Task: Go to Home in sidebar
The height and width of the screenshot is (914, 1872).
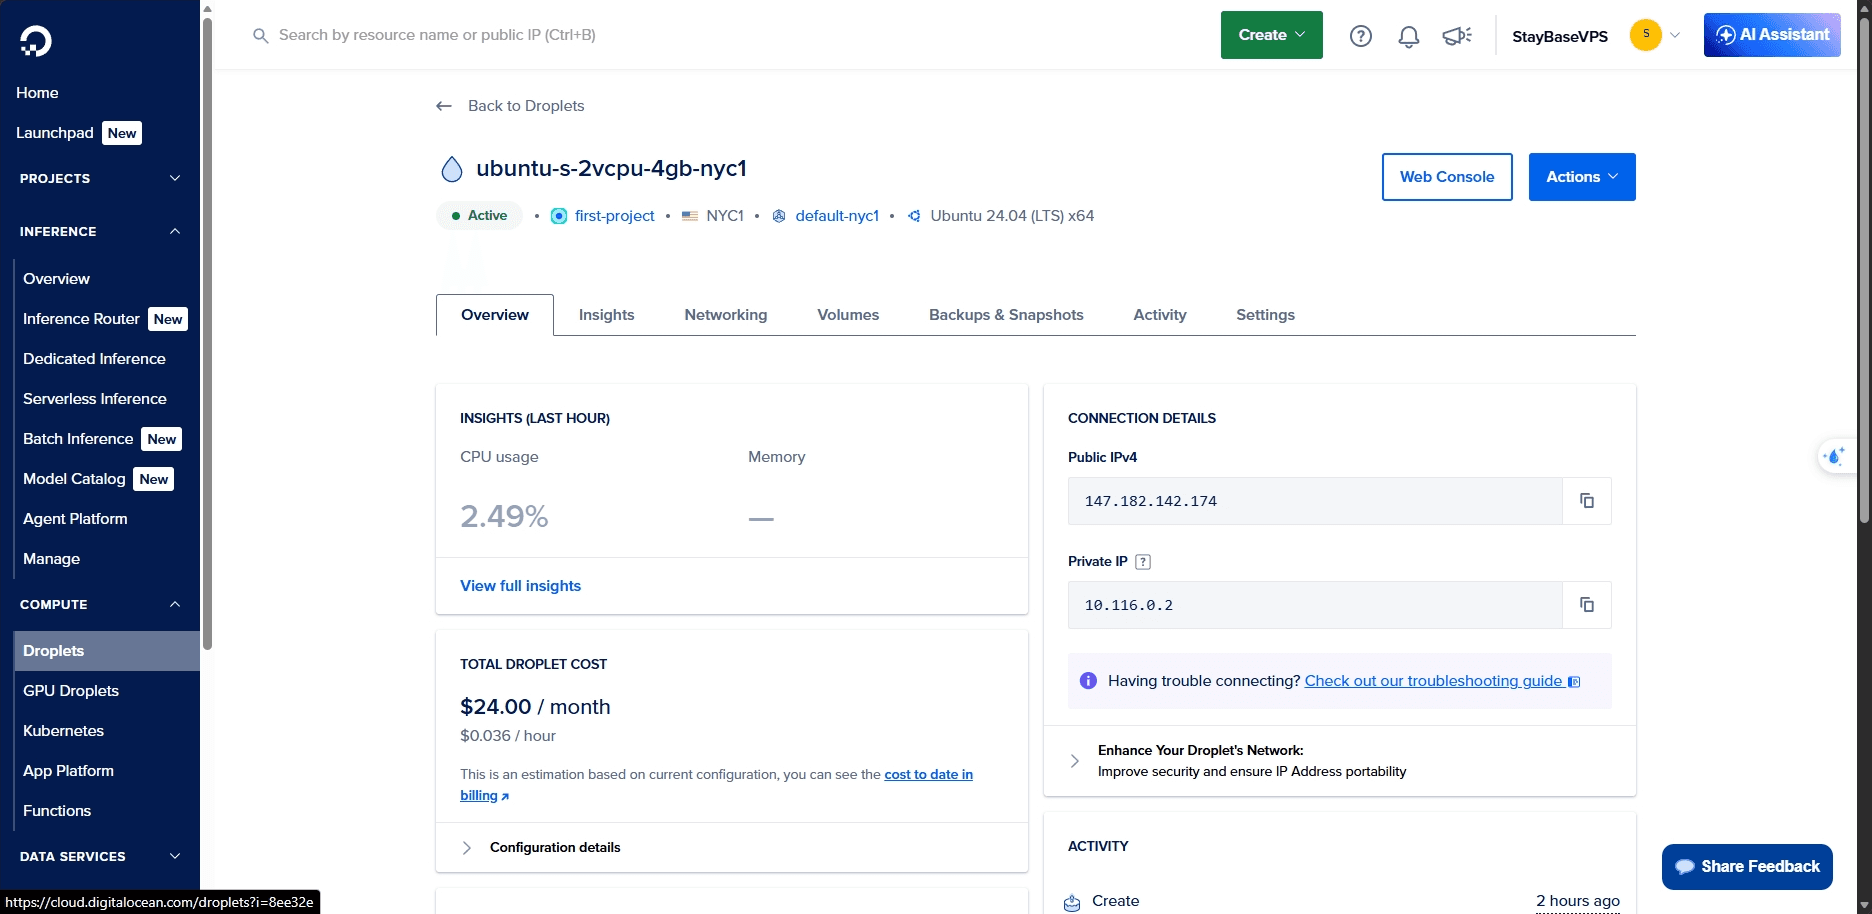Action: click(x=37, y=93)
